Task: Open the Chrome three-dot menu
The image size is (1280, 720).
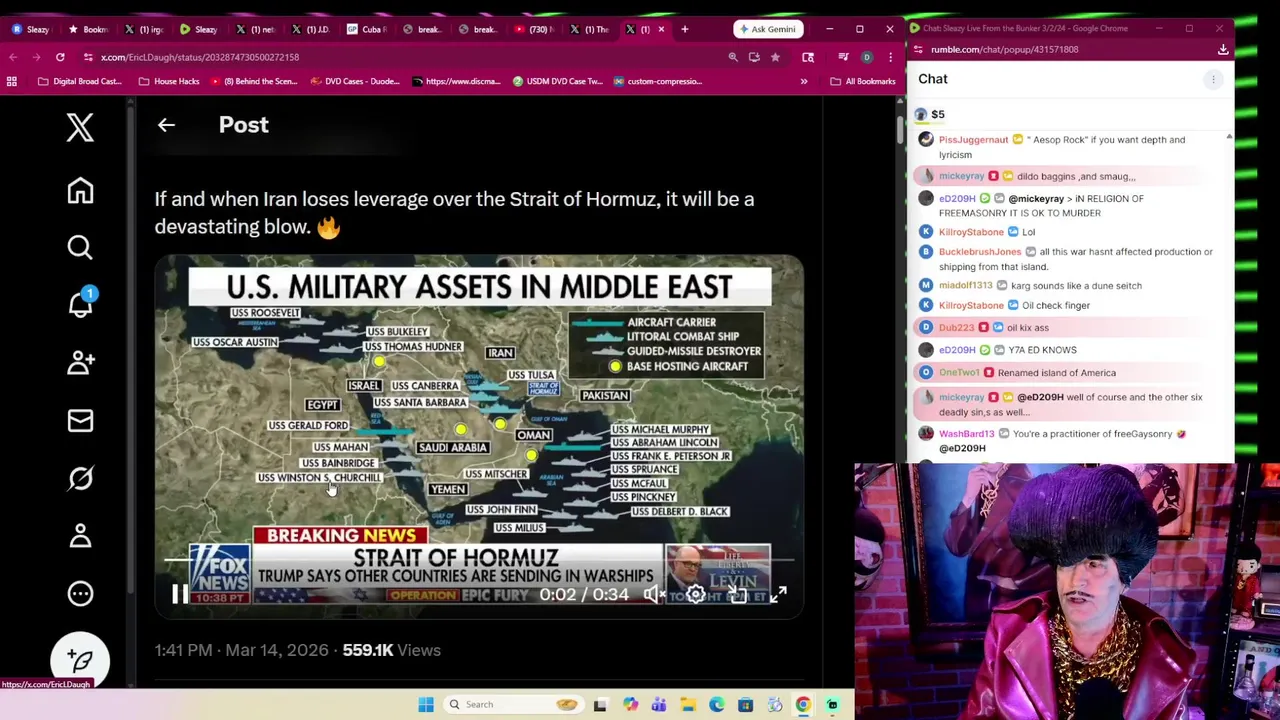Action: 890,57
